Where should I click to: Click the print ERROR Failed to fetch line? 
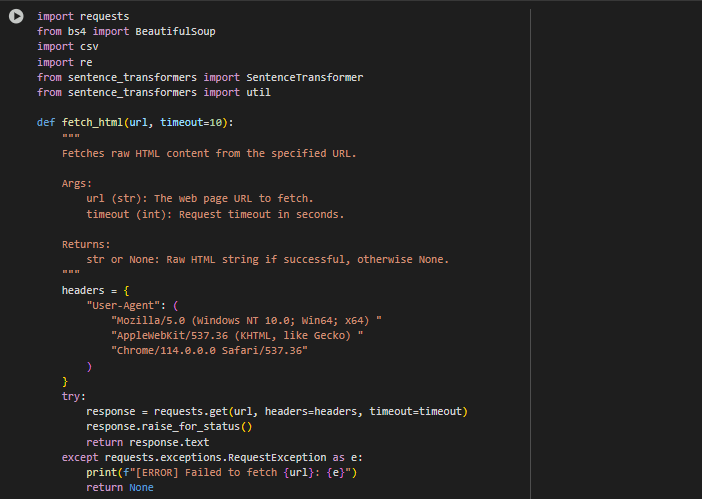[x=222, y=473]
